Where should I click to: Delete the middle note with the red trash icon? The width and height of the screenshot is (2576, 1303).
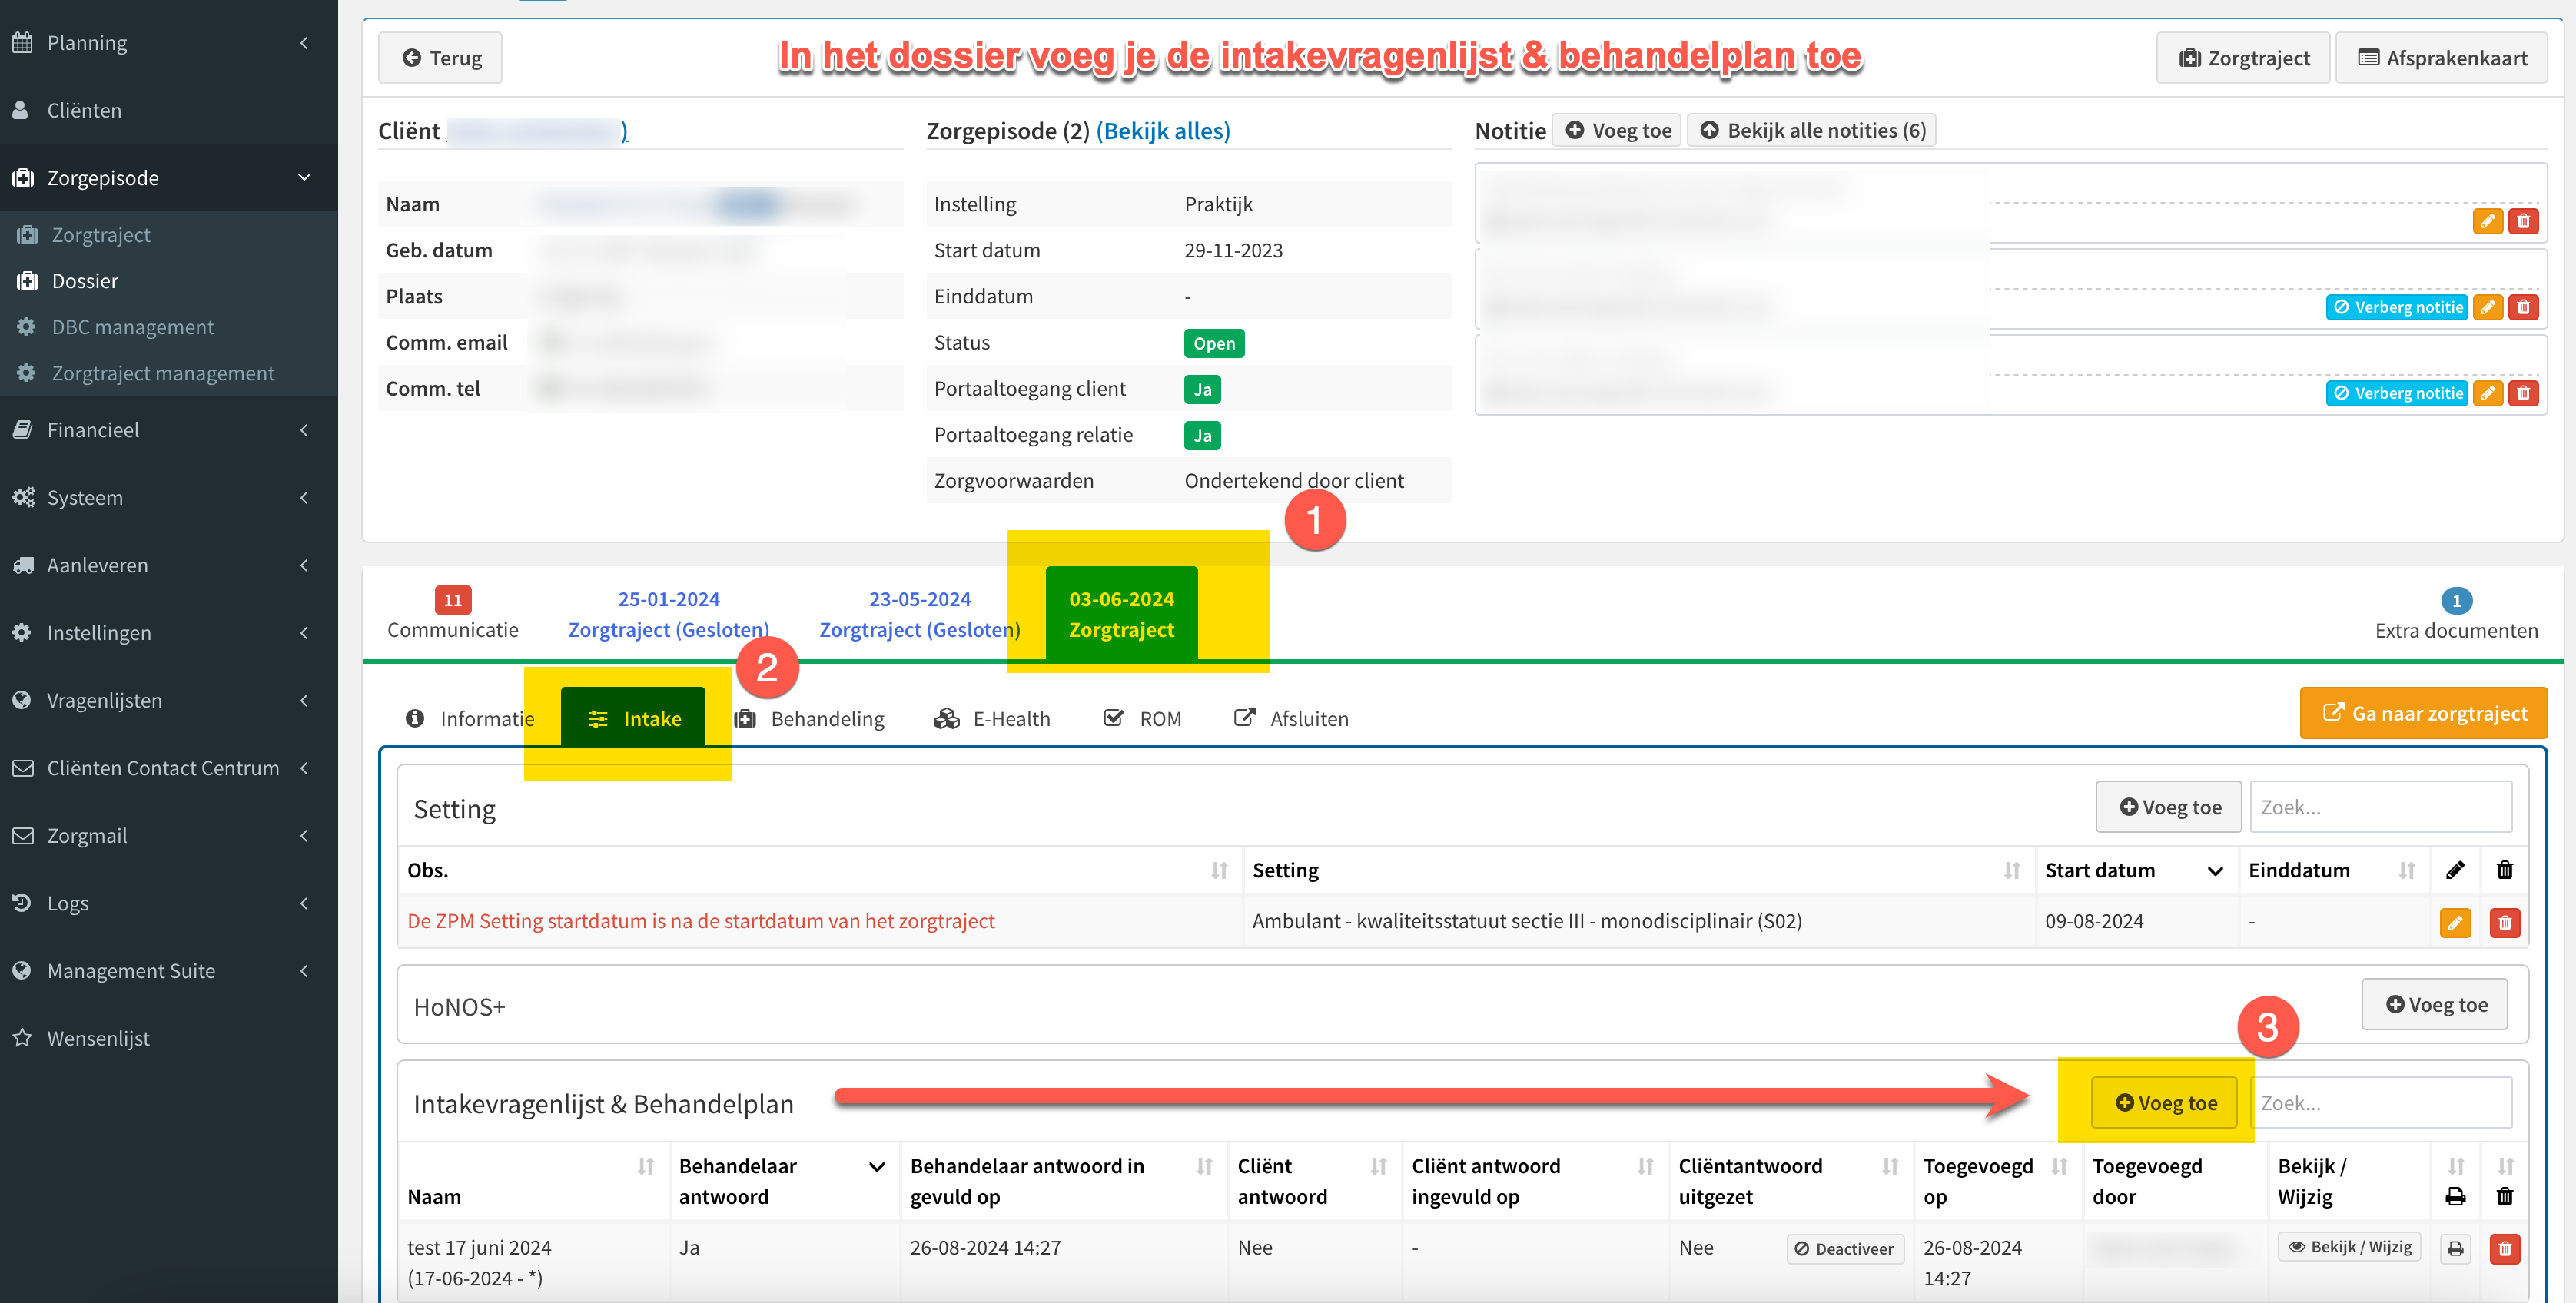click(x=2523, y=307)
